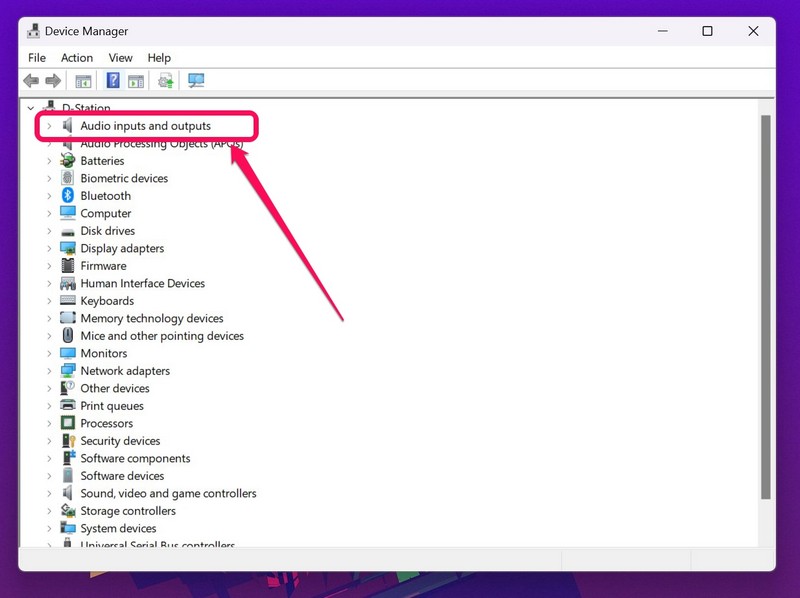
Task: Expand the Network adapters category
Action: 49,371
